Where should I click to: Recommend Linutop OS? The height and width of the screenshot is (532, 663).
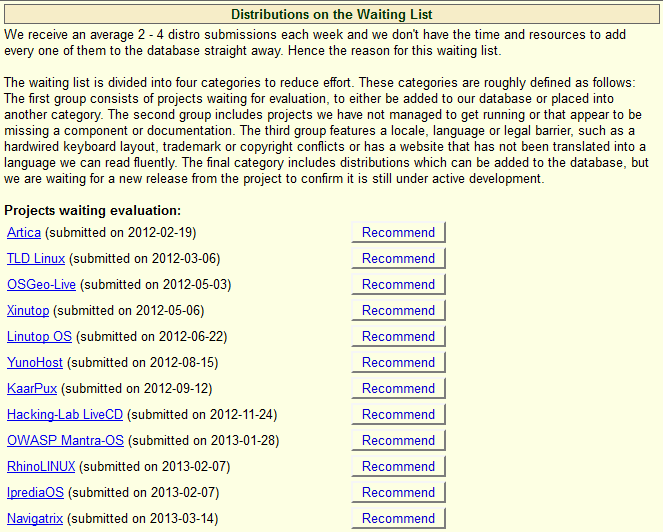pos(398,336)
